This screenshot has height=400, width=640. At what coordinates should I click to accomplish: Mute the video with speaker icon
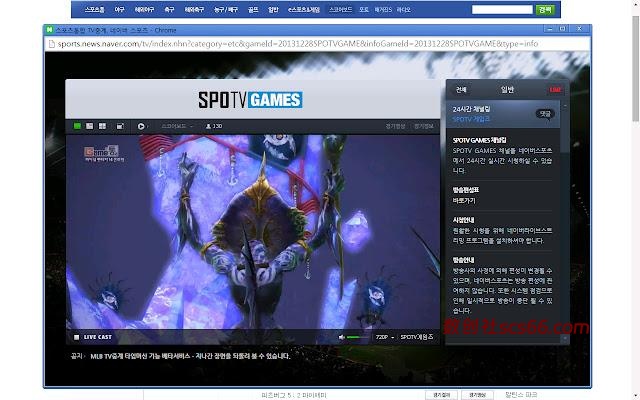pos(340,337)
